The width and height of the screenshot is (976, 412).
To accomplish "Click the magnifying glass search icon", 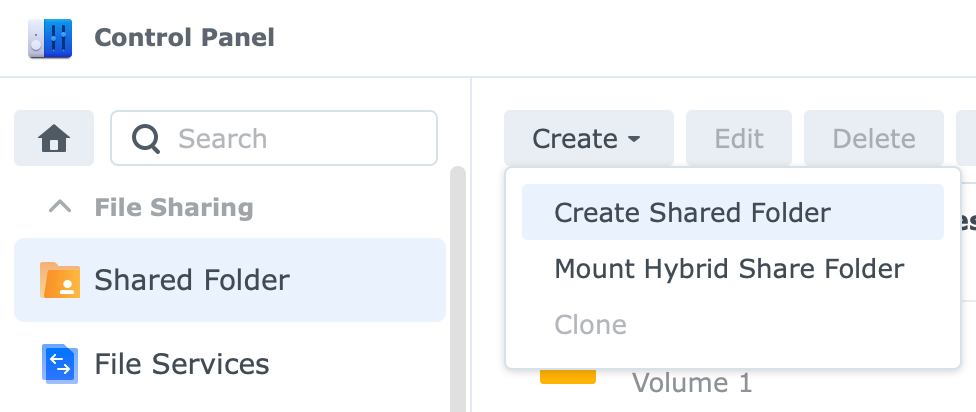I will tap(146, 138).
